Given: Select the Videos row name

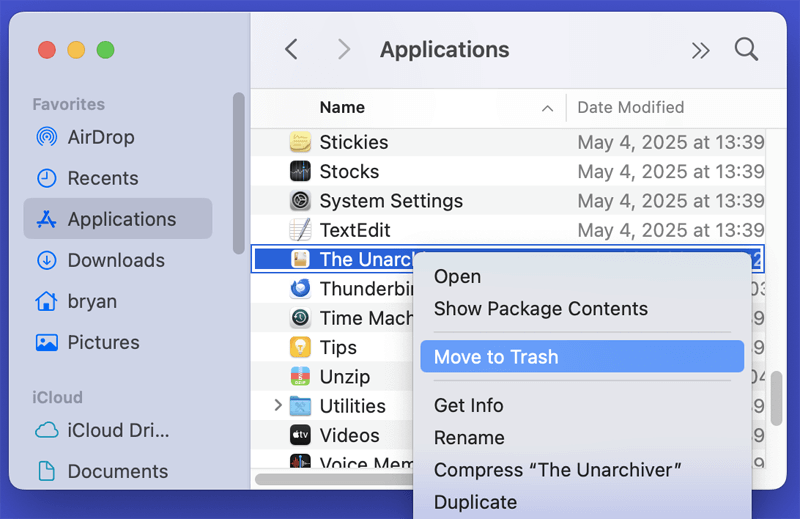Looking at the screenshot, I should point(349,435).
